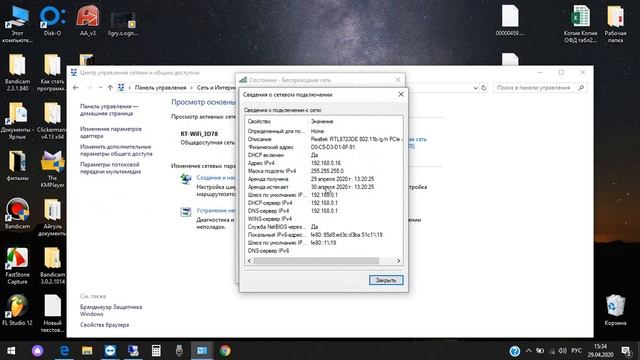Open the фильмы folder on desktop
Image resolution: width=640 pixels, height=360 pixels.
(17, 165)
